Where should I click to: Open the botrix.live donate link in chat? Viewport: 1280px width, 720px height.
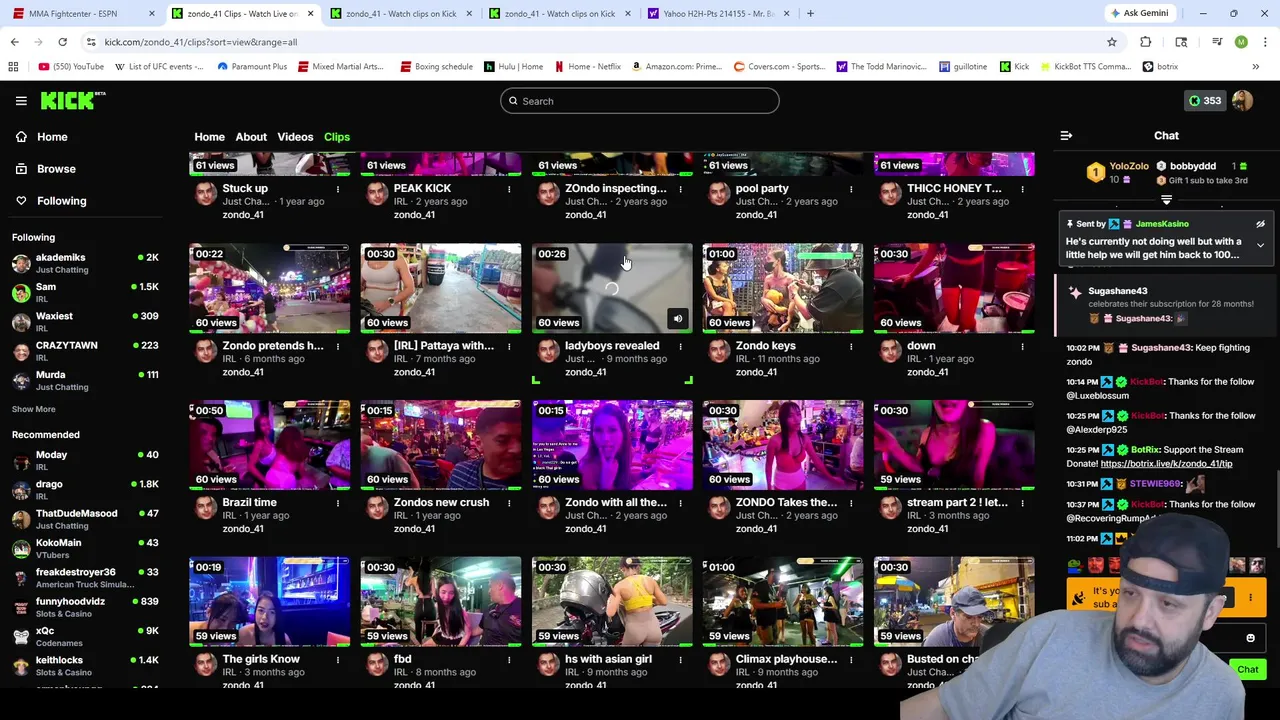point(1166,464)
